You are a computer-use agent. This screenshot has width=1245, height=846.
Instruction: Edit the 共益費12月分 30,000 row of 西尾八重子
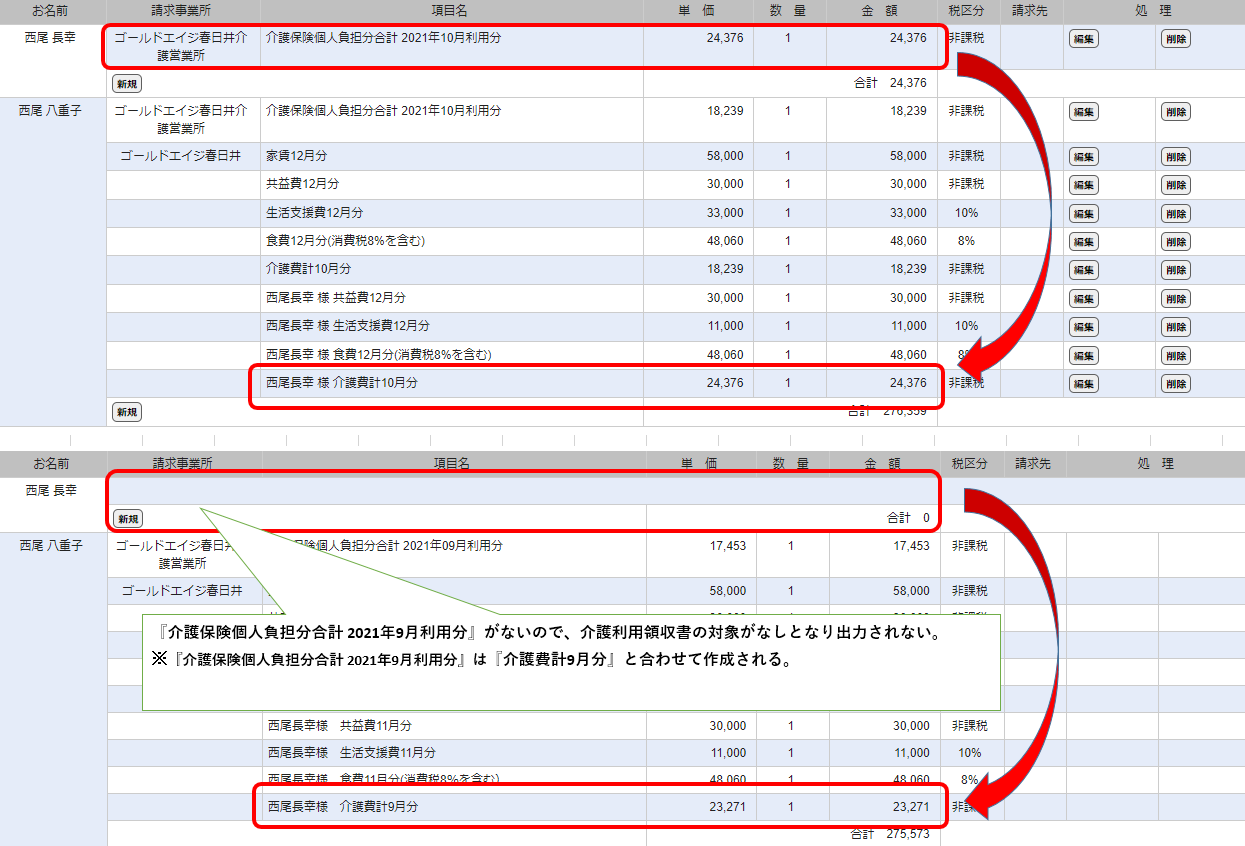click(1083, 185)
